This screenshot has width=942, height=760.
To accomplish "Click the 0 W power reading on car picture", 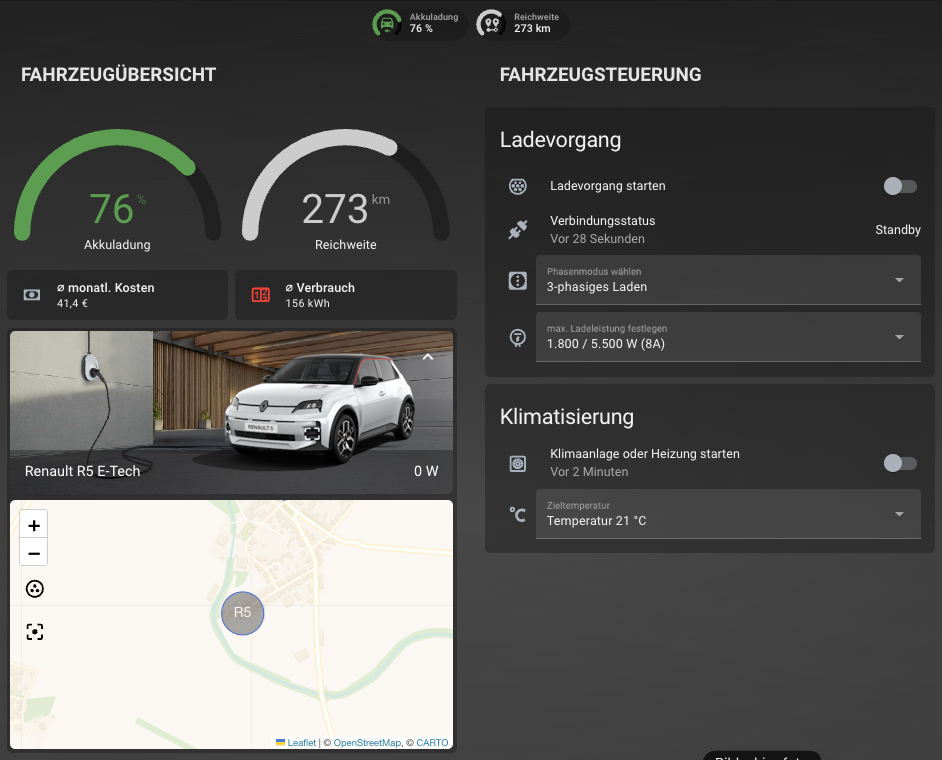I will click(x=426, y=471).
